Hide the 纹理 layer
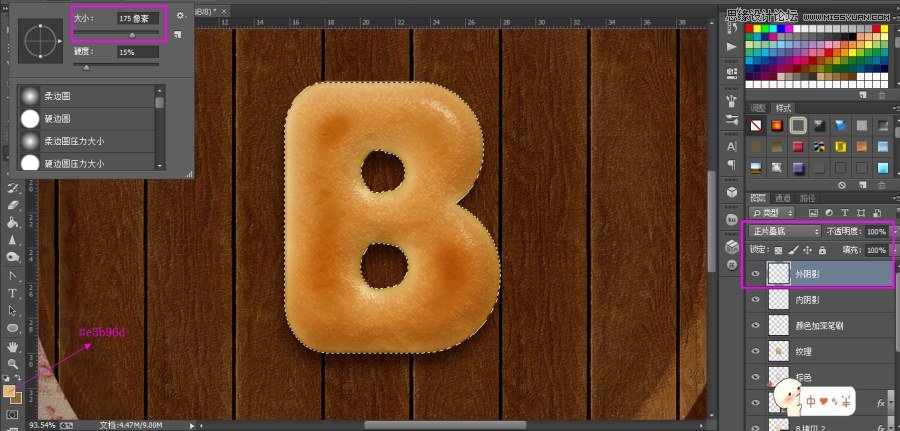Viewport: 900px width, 431px height. point(755,351)
